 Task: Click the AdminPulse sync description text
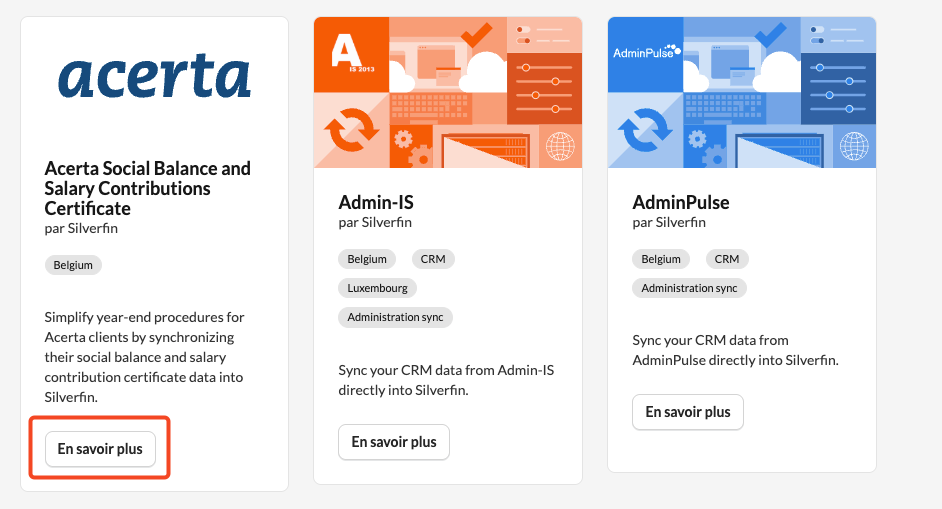coord(735,350)
